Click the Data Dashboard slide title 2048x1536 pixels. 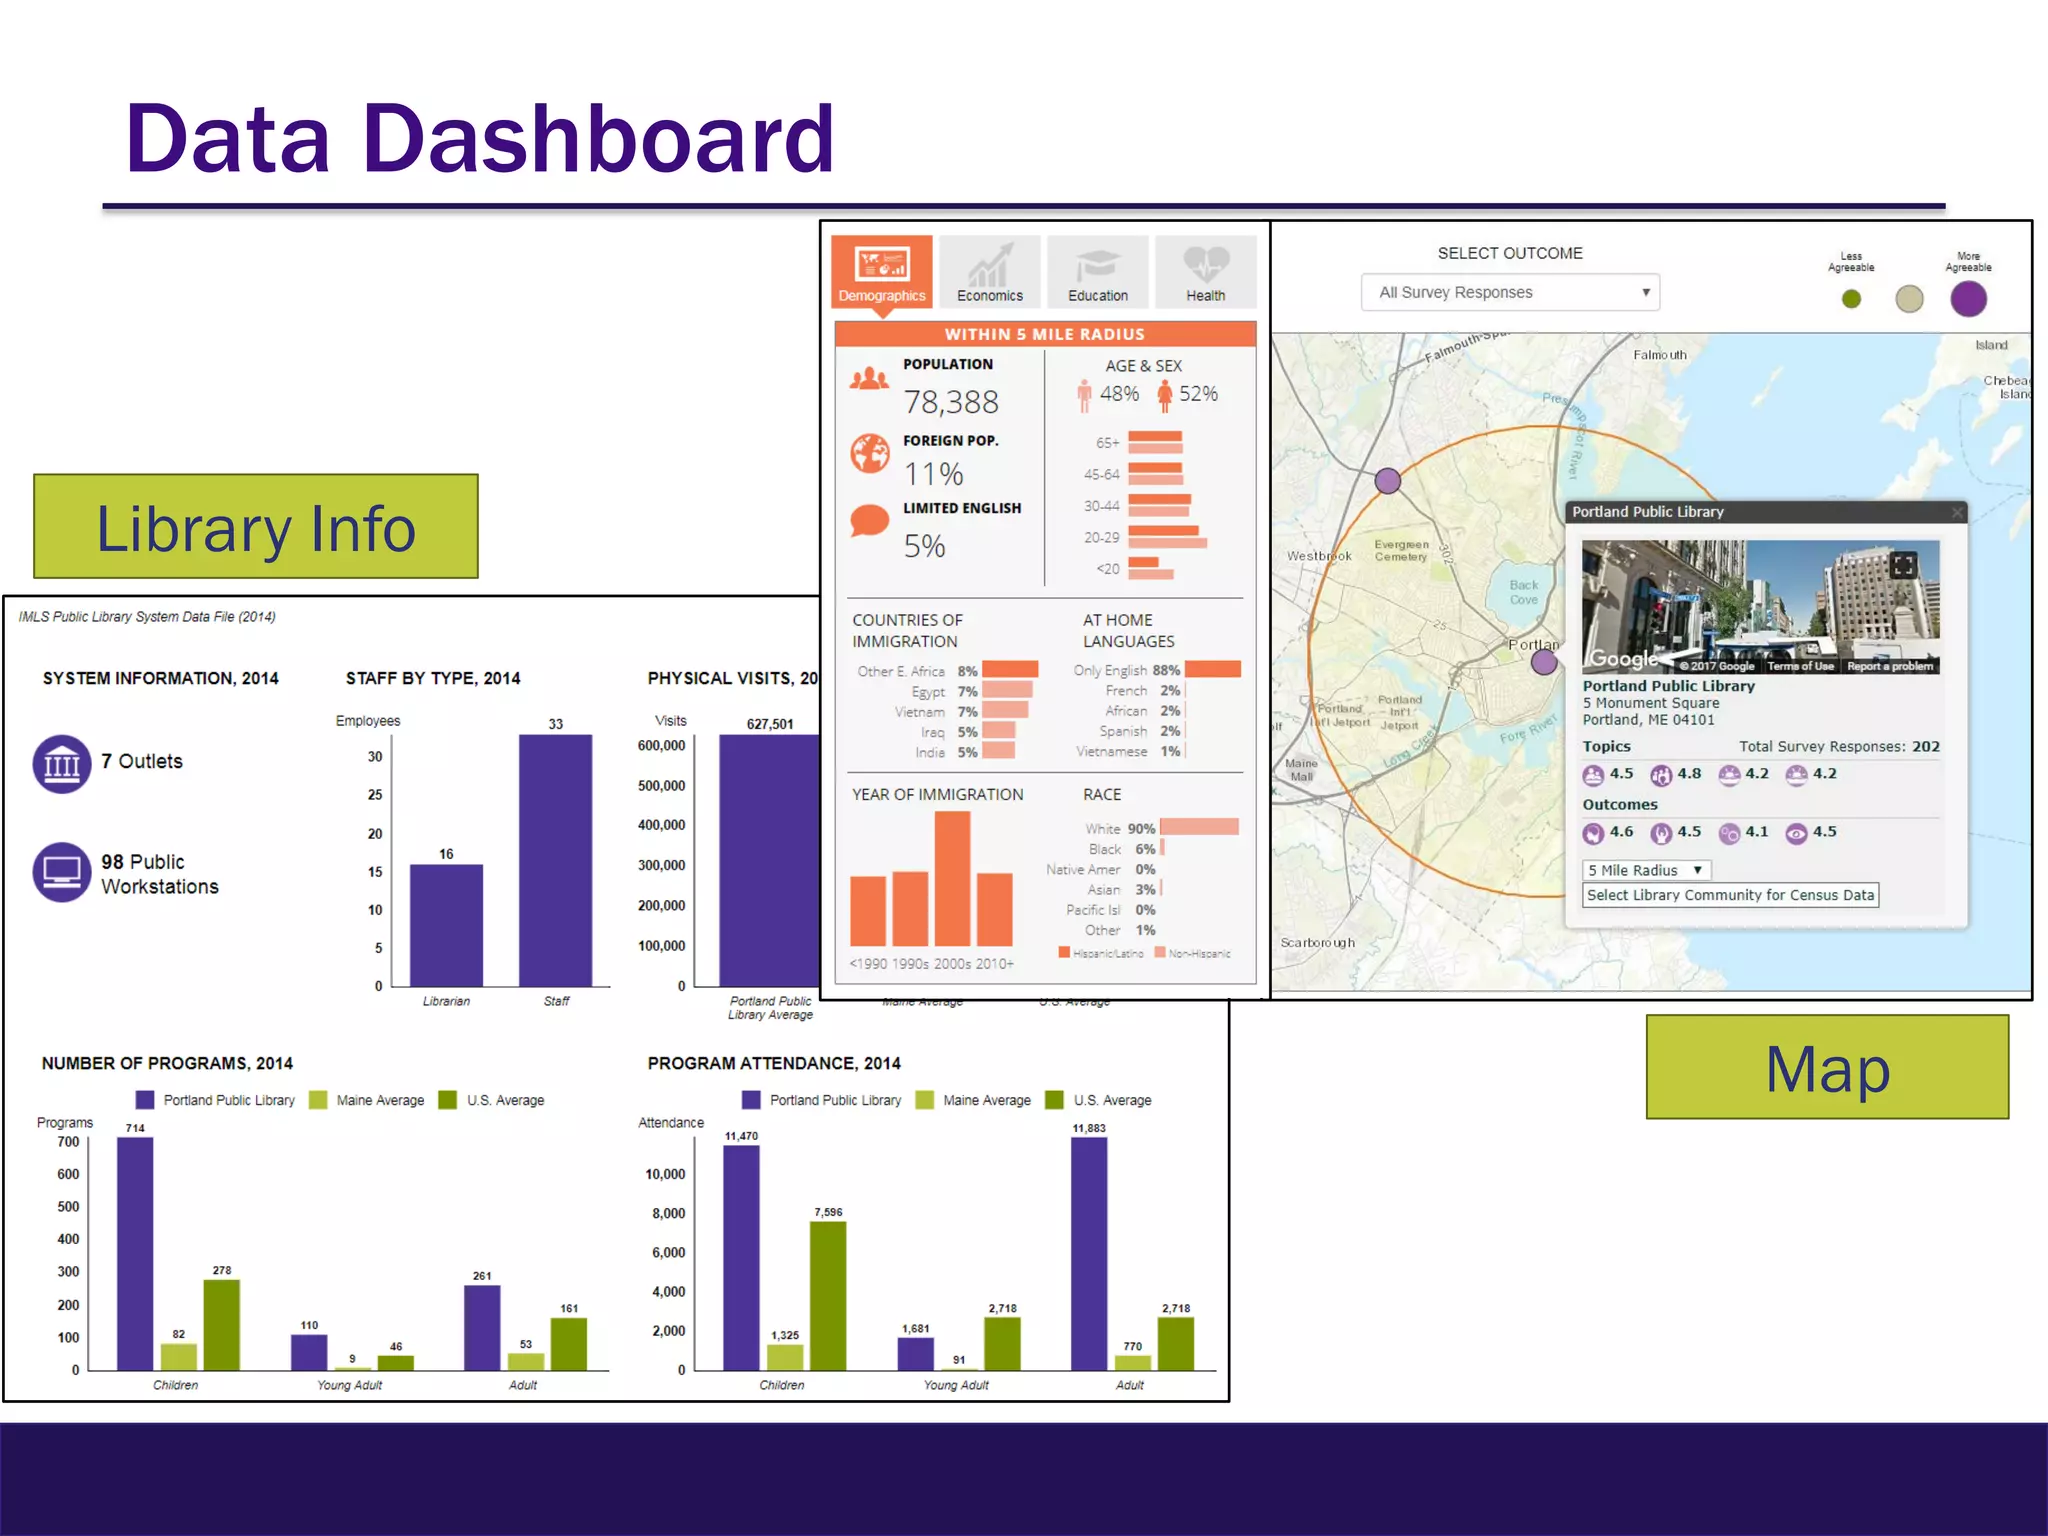coord(480,138)
